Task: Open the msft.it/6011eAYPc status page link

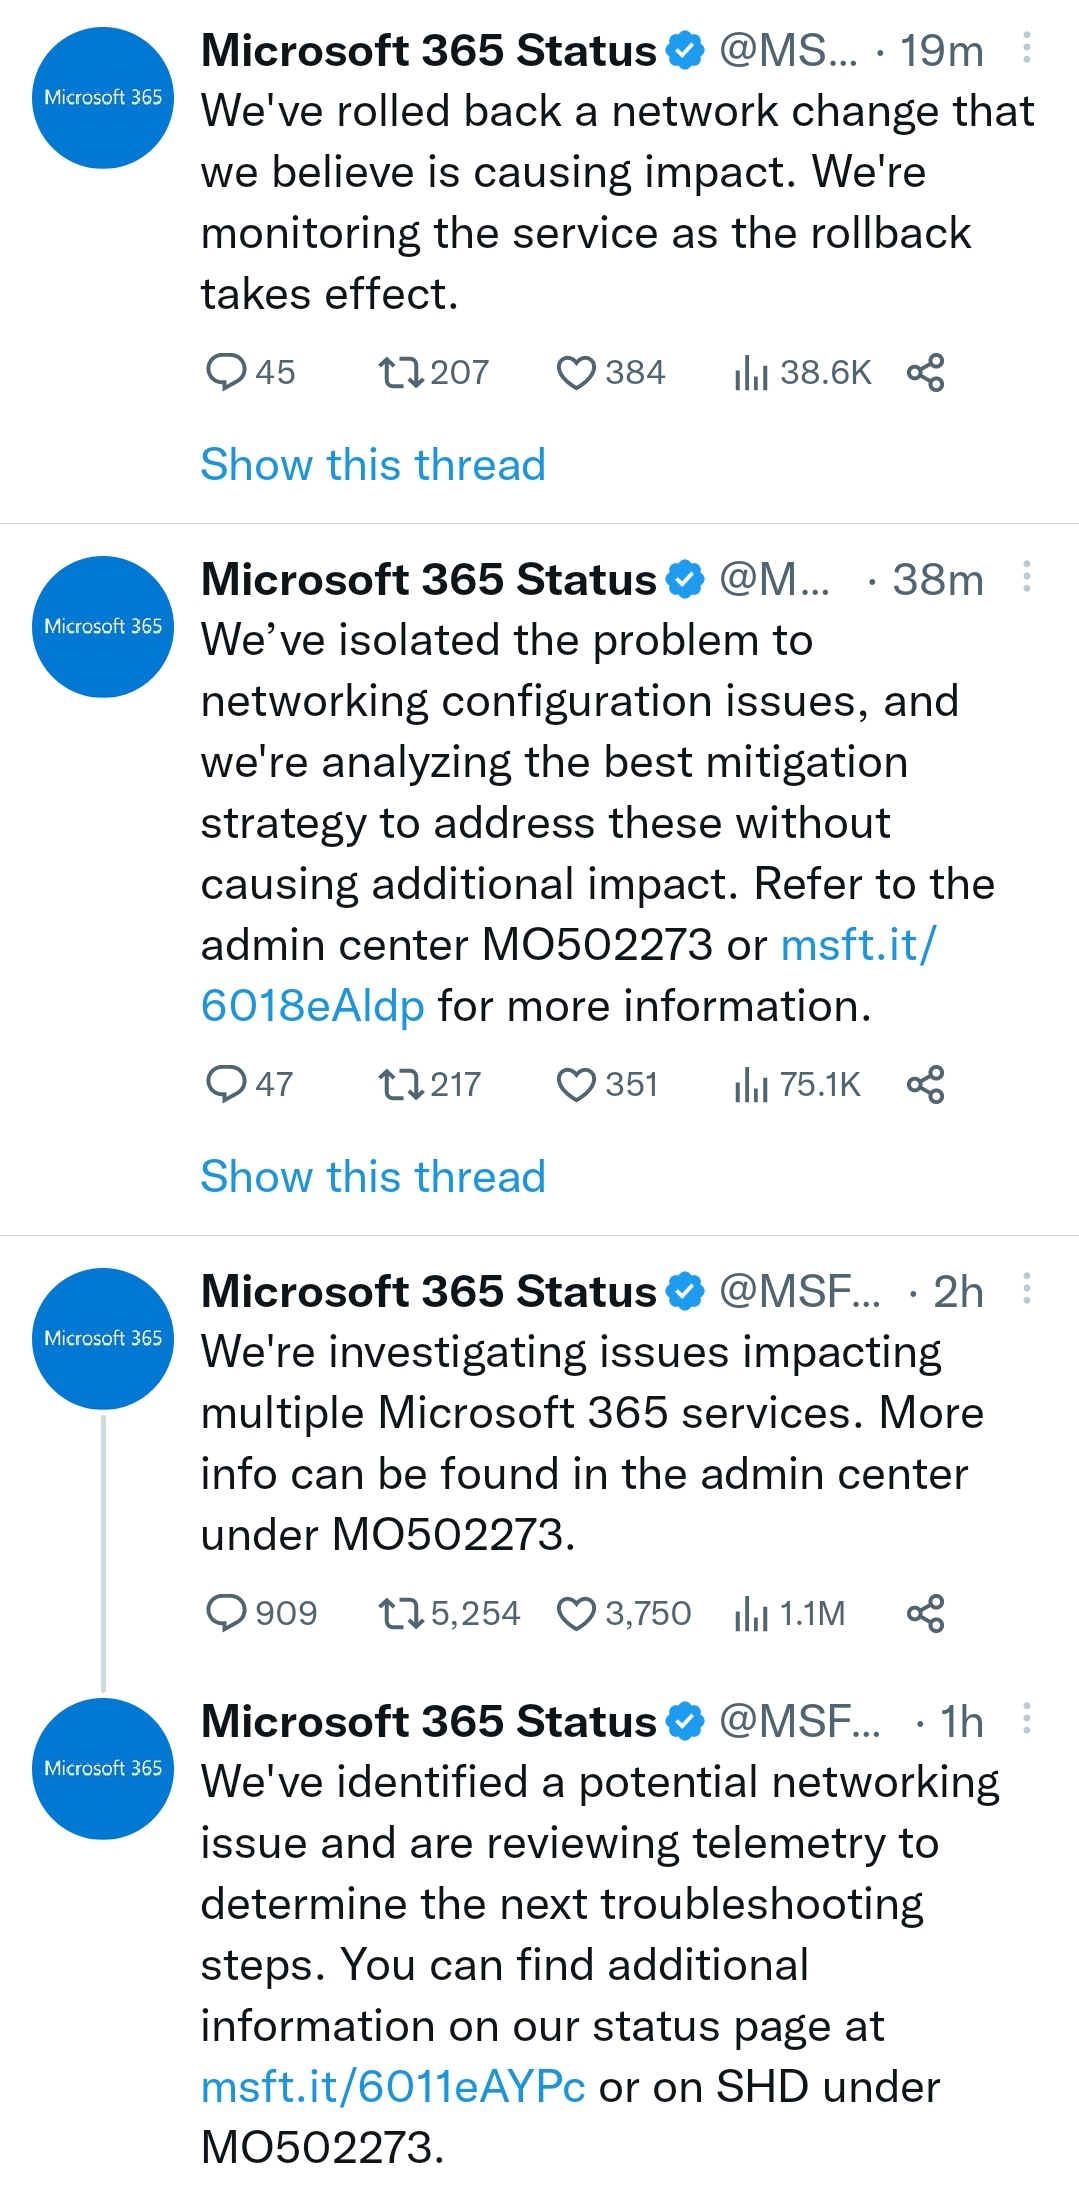Action: [x=393, y=2086]
